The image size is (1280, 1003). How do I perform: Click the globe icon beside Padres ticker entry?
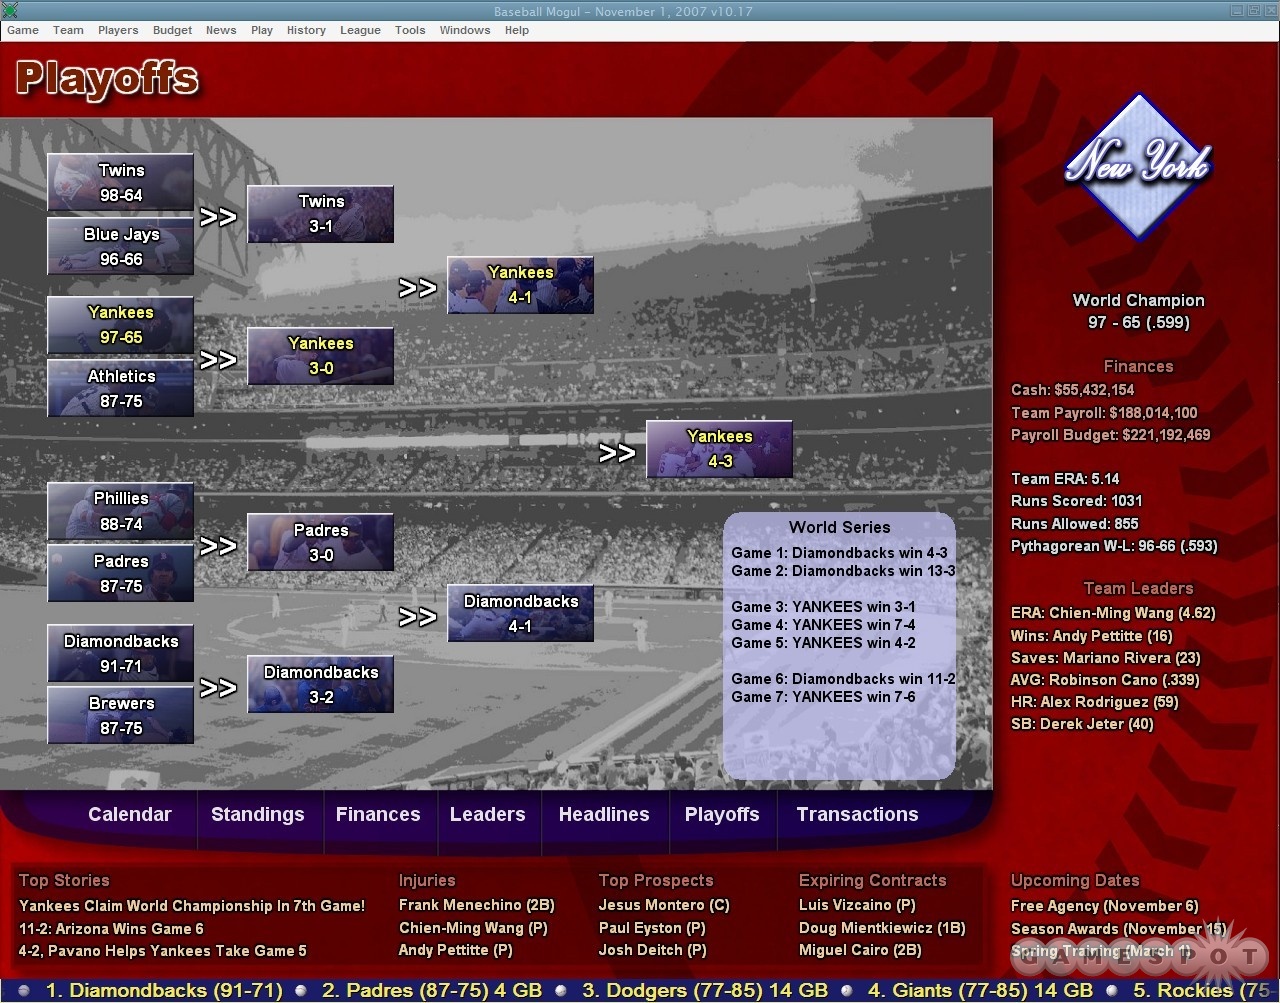[x=300, y=990]
